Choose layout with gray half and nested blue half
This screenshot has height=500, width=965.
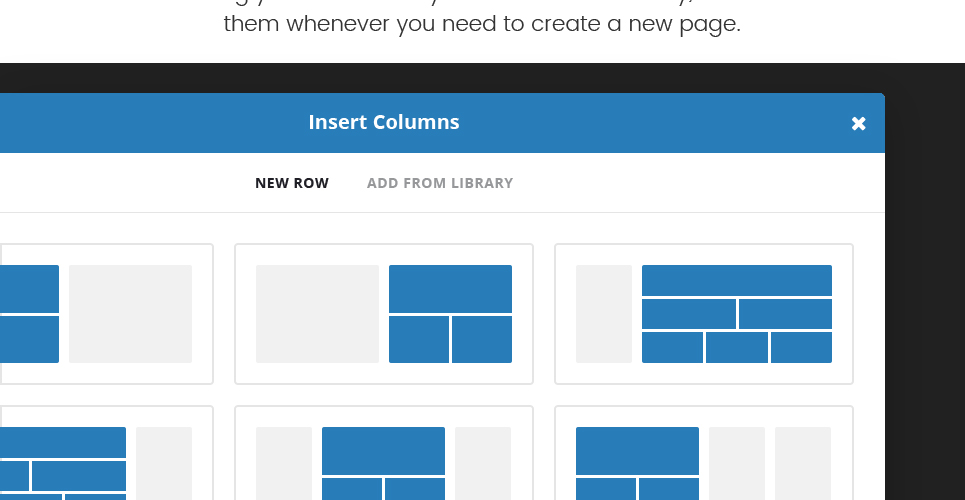click(x=384, y=314)
